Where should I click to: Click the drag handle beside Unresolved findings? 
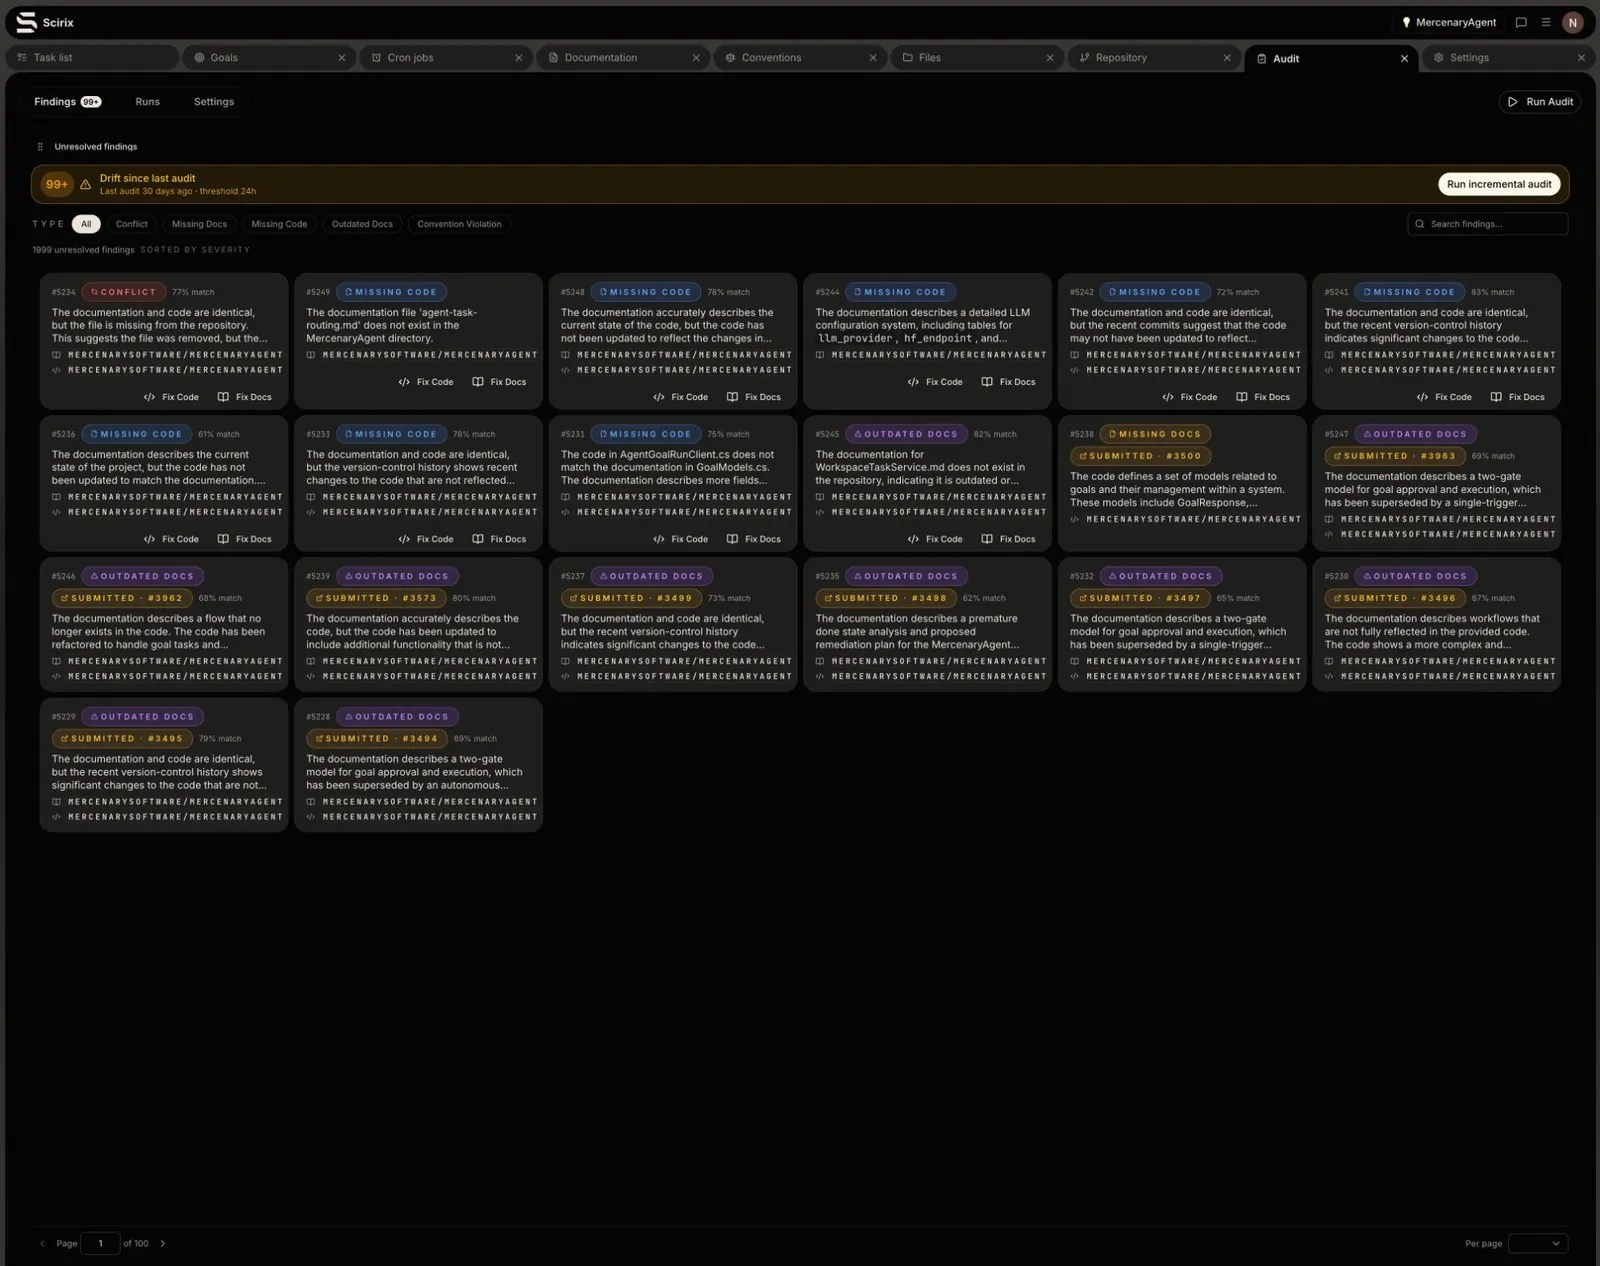pos(40,147)
